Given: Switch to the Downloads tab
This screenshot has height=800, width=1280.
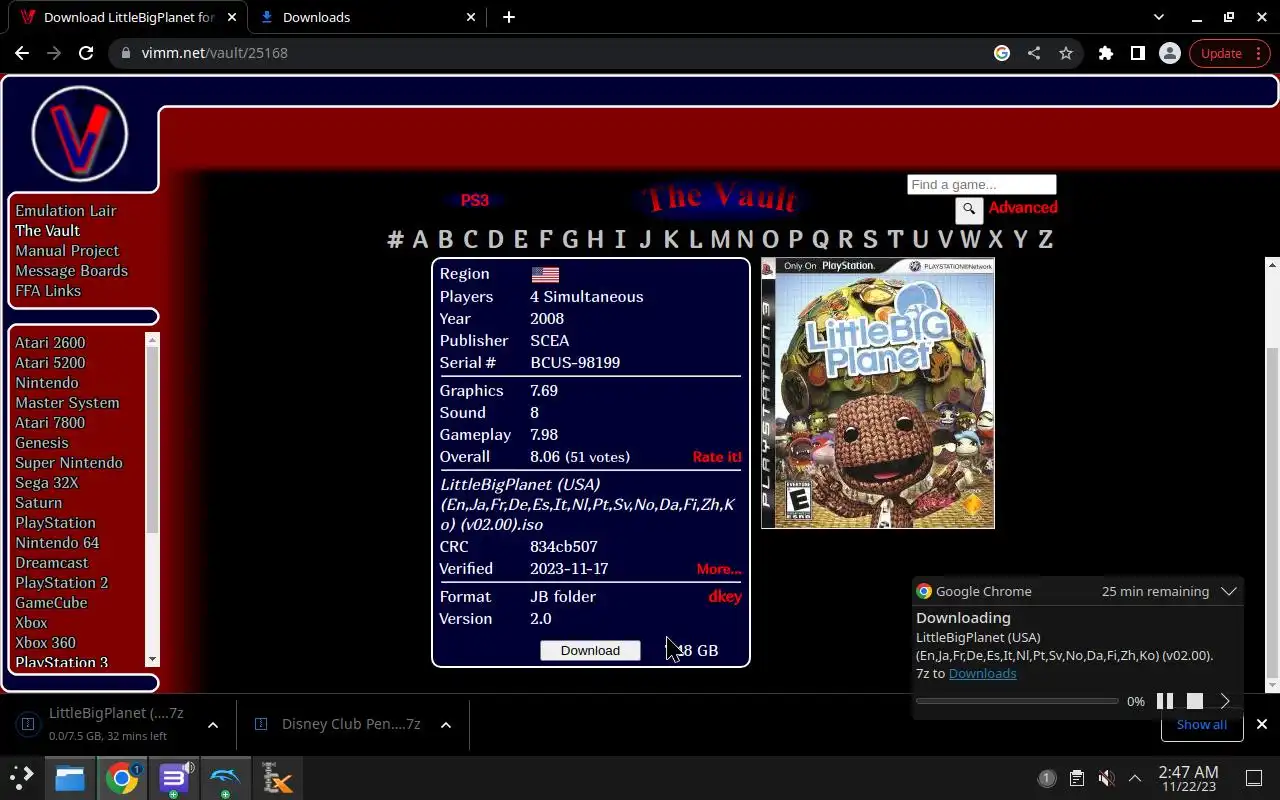Looking at the screenshot, I should (x=367, y=17).
